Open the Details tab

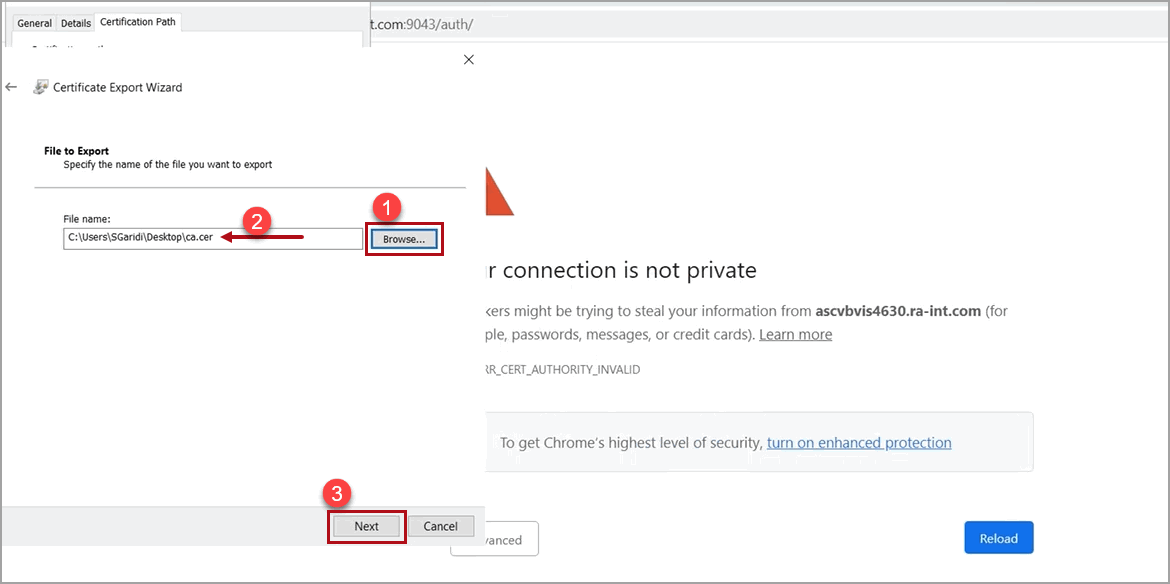[75, 23]
